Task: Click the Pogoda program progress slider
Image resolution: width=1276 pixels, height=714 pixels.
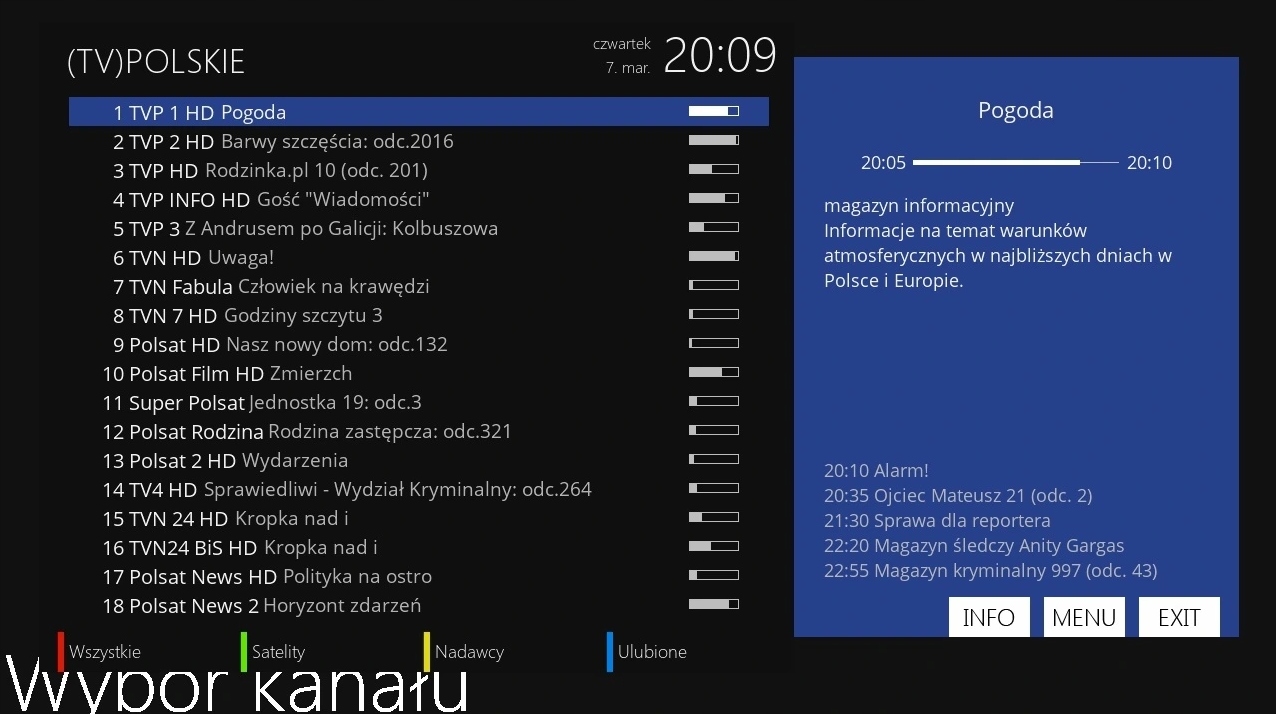Action: pos(1017,162)
